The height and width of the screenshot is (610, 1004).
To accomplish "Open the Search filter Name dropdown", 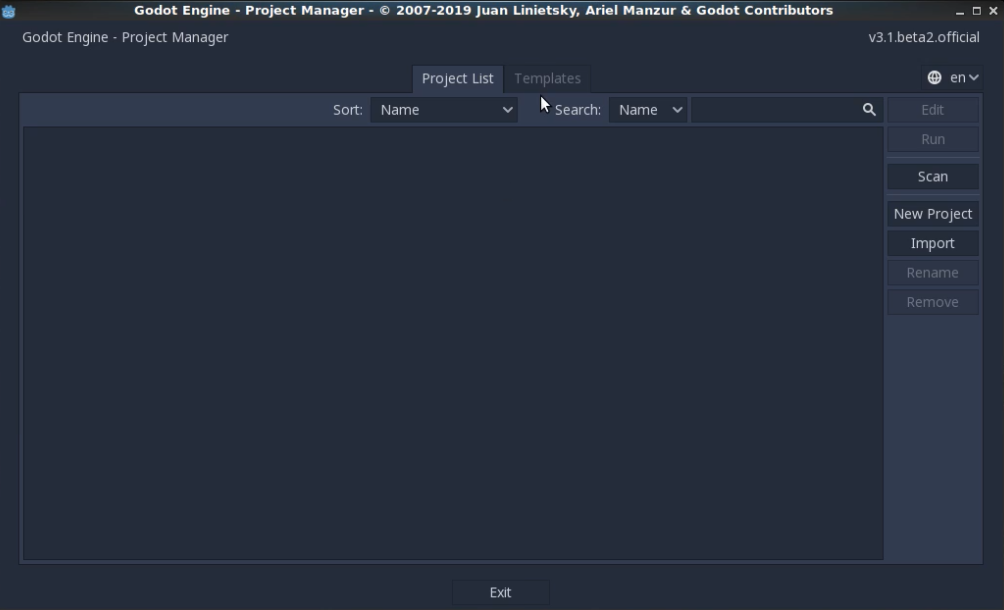I will (648, 110).
